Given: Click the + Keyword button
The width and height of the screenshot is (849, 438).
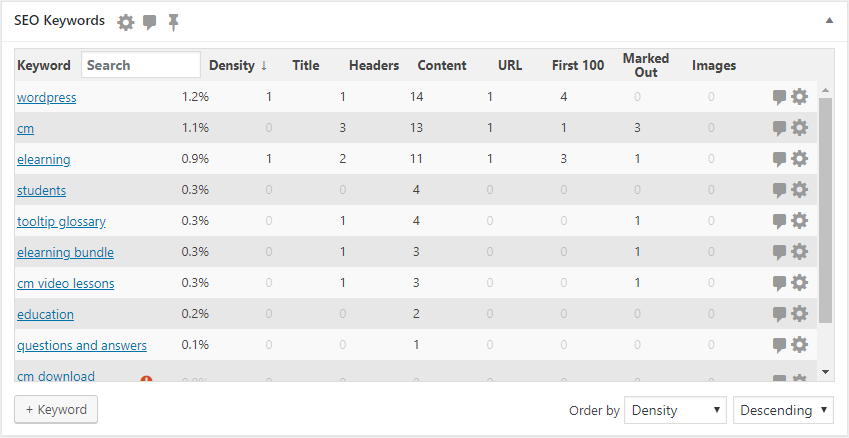Looking at the screenshot, I should [56, 409].
